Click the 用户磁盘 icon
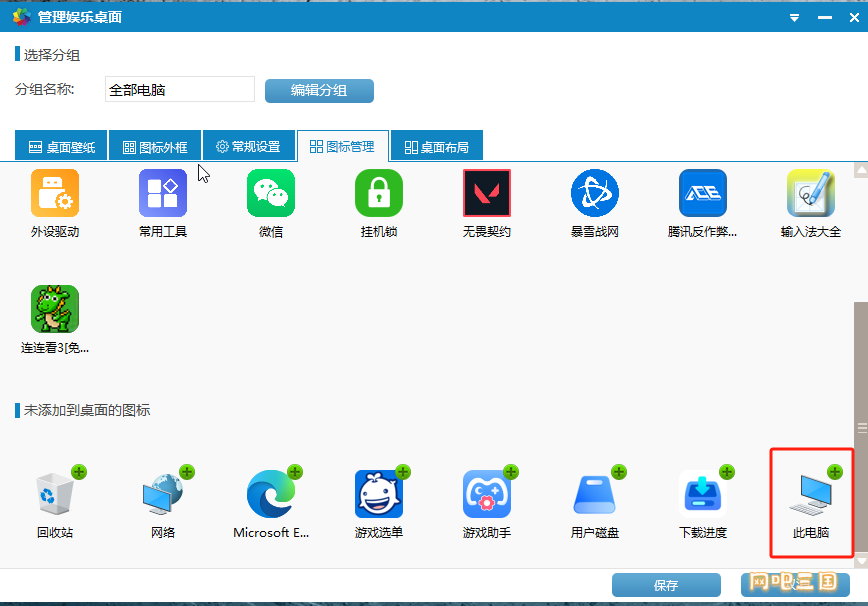The height and width of the screenshot is (606, 868). coord(595,494)
